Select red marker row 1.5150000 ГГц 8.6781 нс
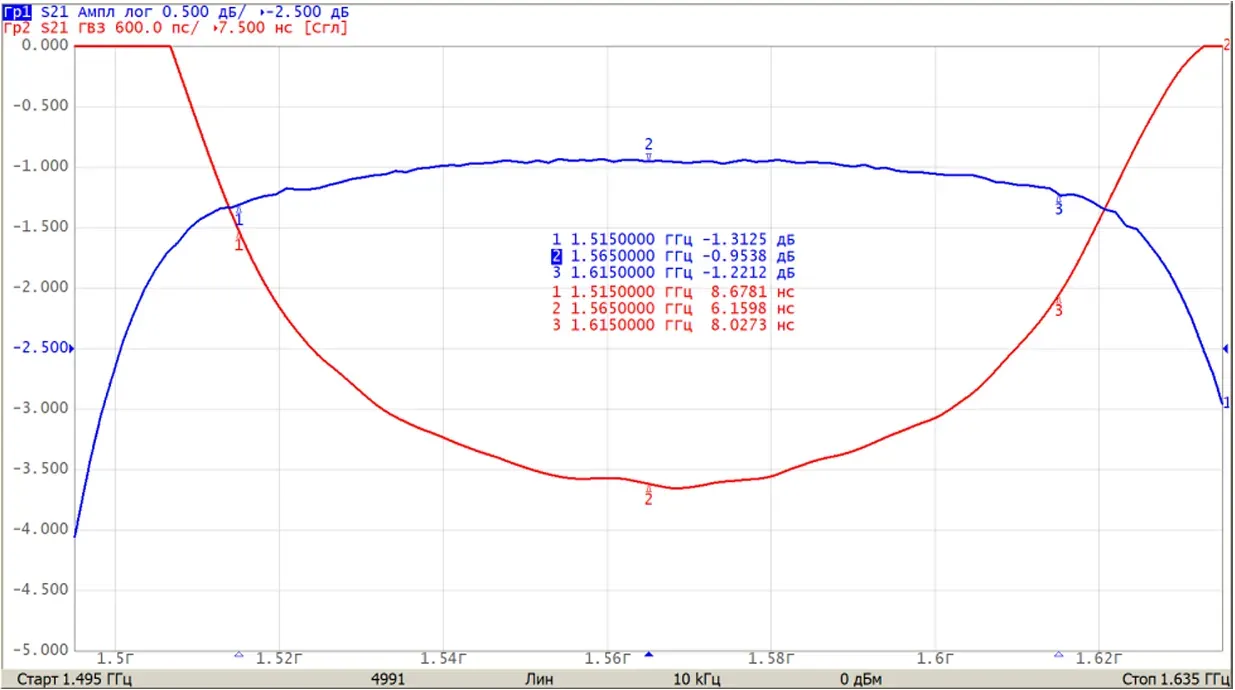The width and height of the screenshot is (1235, 690). 674,291
